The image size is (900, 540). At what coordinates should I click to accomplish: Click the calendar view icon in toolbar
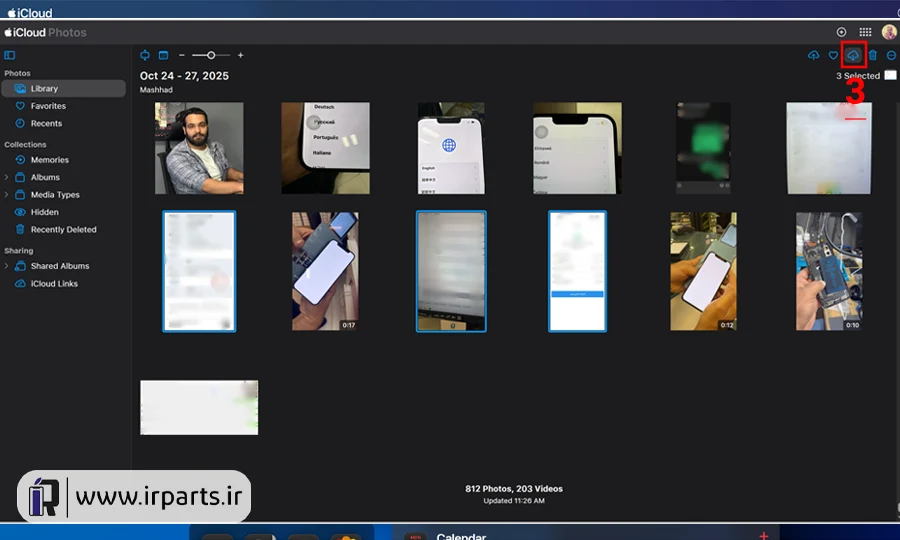164,55
